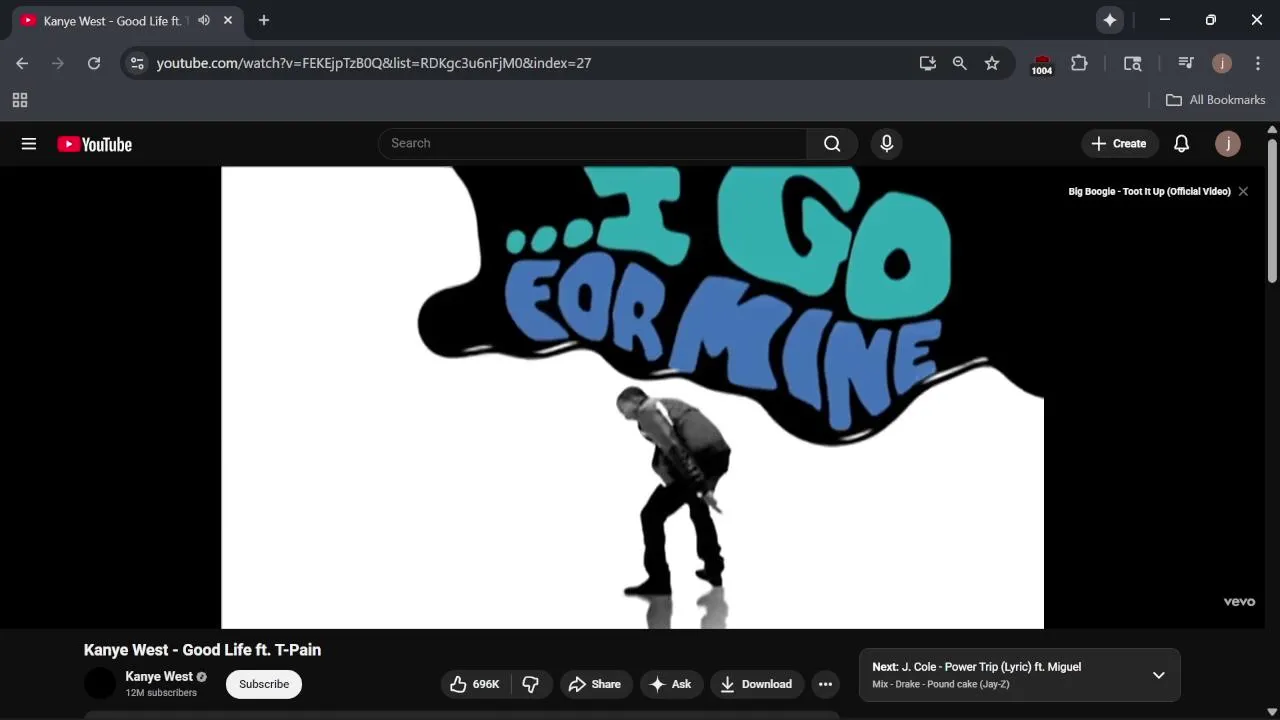Open the YouTube account avatar menu

[1228, 144]
